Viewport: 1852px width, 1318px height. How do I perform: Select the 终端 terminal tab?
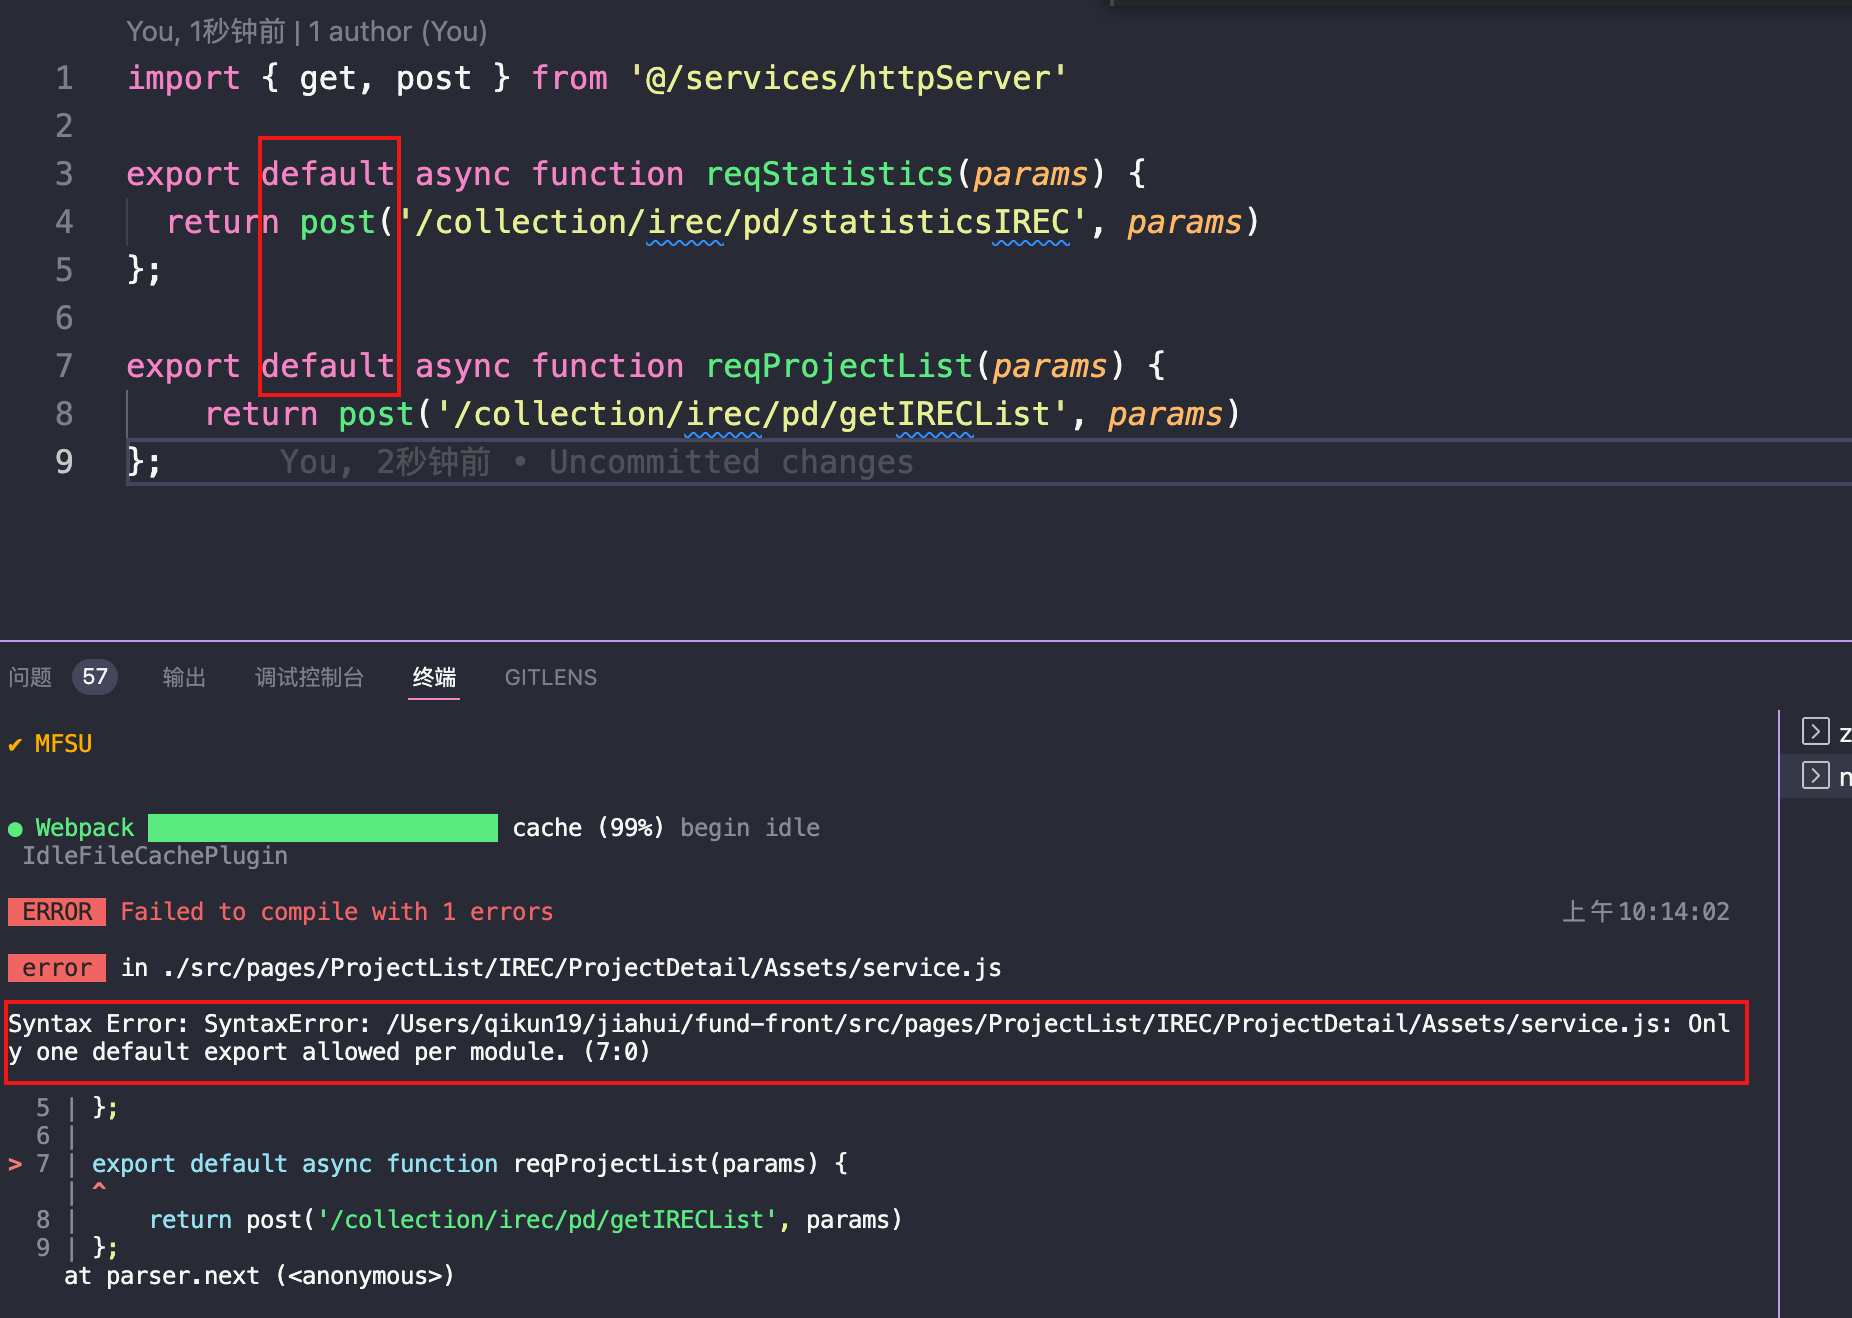point(434,677)
